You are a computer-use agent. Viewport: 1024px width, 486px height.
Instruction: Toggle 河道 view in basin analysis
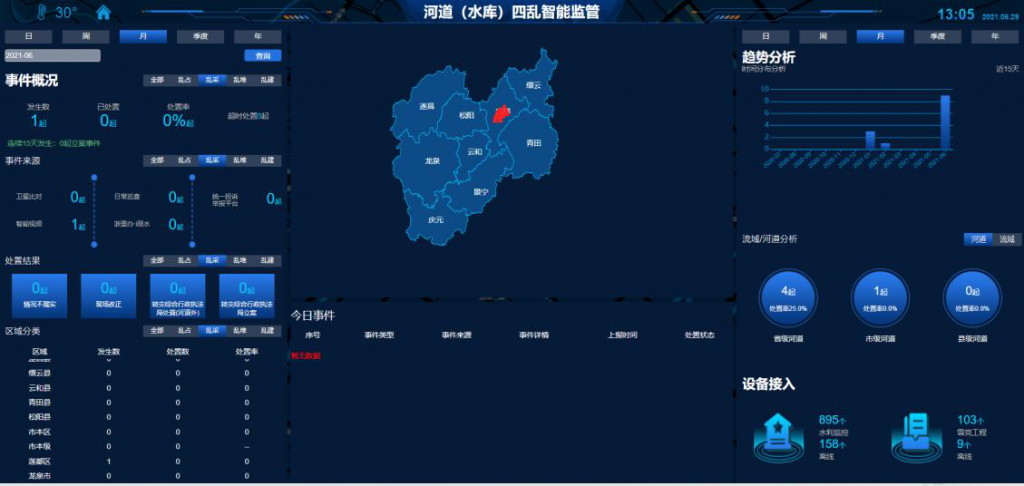(x=979, y=239)
